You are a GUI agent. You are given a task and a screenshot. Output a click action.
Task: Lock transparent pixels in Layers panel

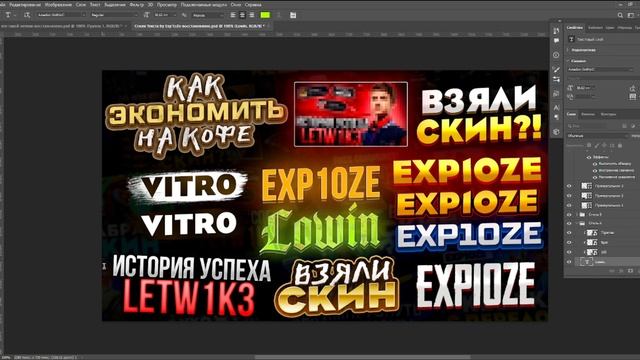(x=589, y=145)
